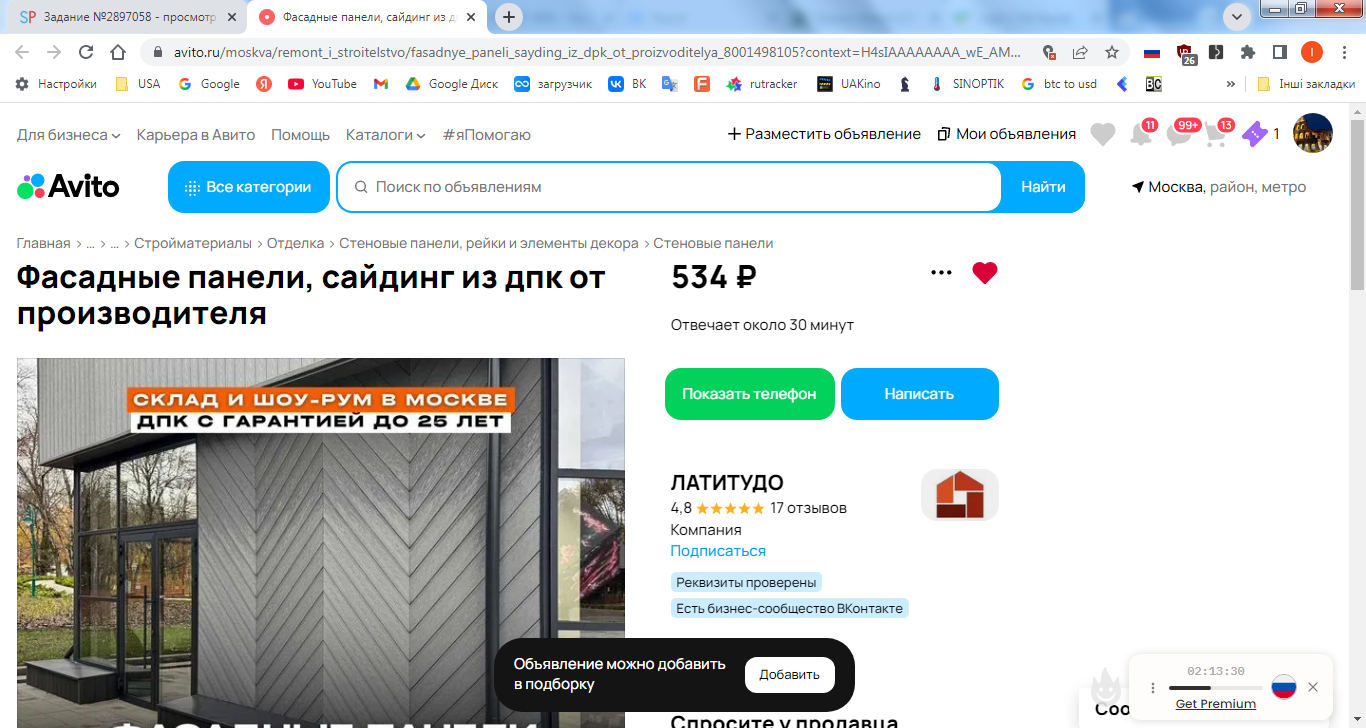1366x728 pixels.
Task: Click the audio widget progress slider
Action: point(1215,688)
